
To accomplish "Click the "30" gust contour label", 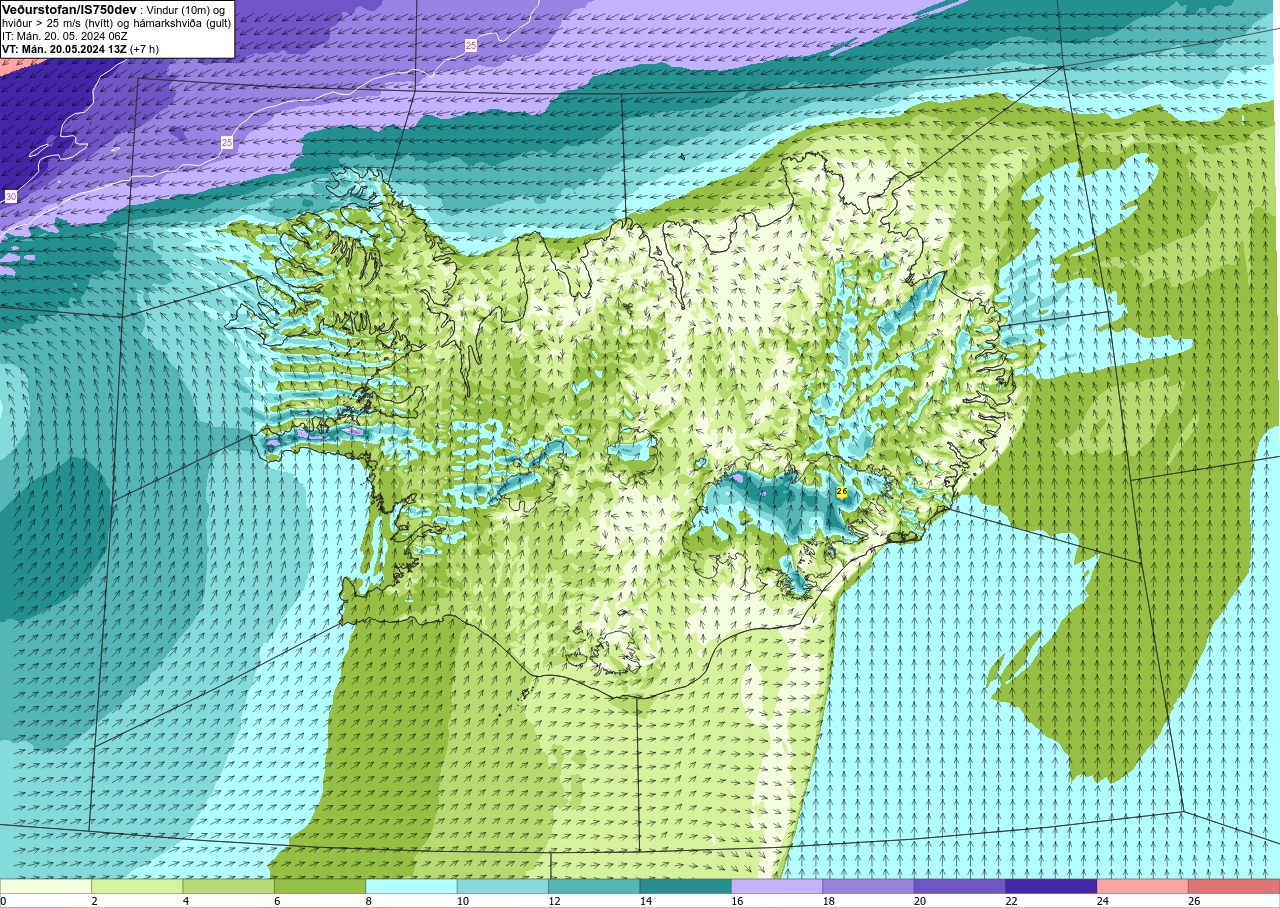I will (10, 196).
